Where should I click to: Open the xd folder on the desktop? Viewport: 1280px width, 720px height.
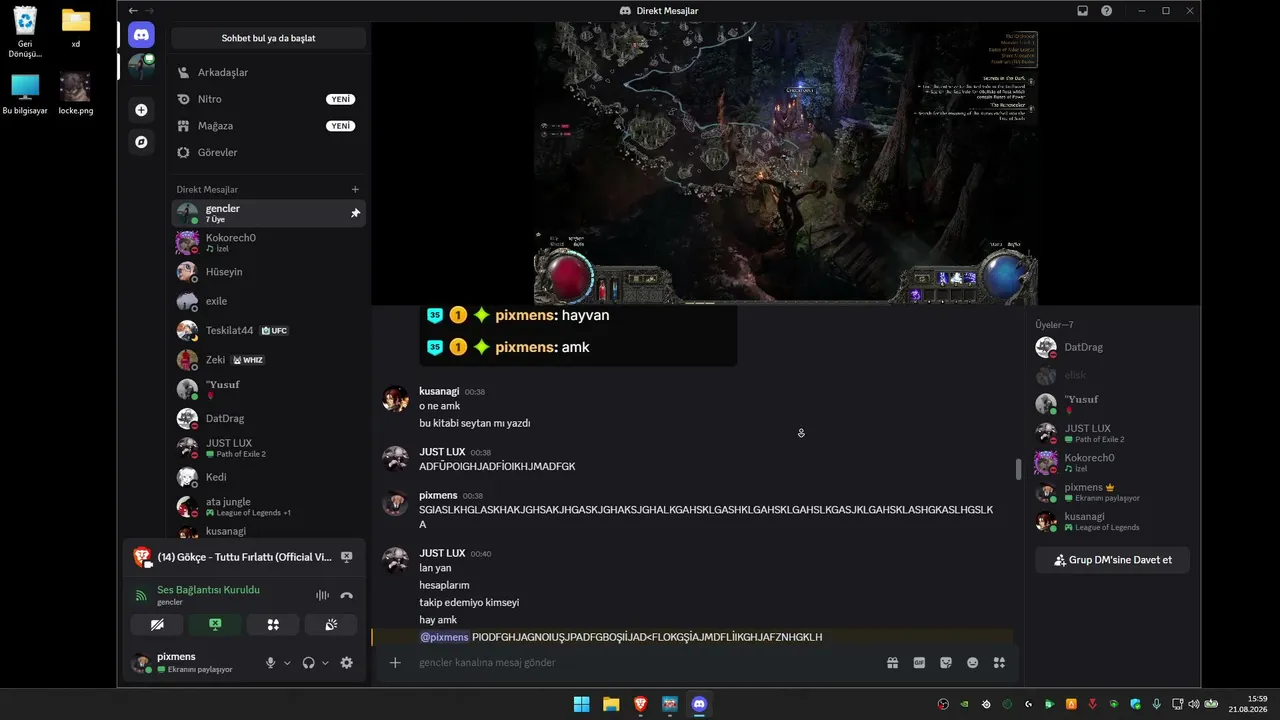[75, 29]
